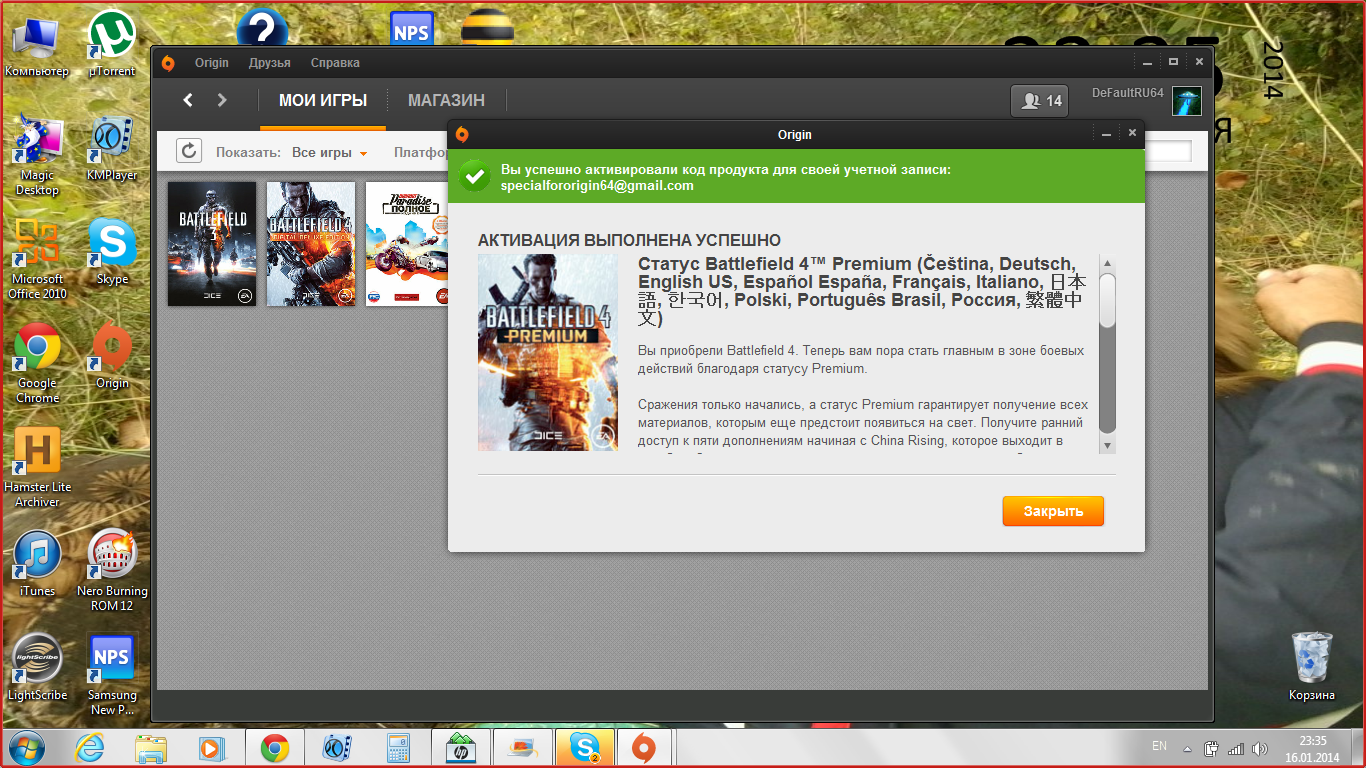Click the LightScribe desktop shortcut

pyautogui.click(x=37, y=669)
